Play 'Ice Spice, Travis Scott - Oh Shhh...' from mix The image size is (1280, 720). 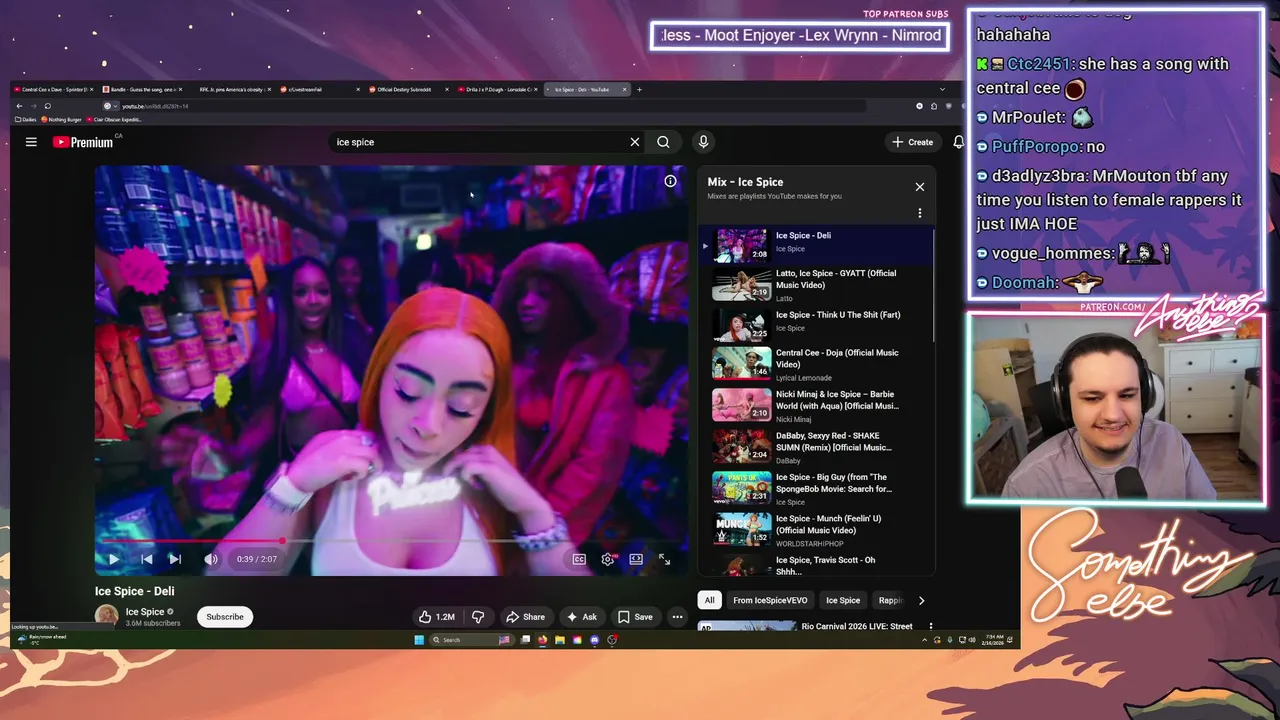pos(815,565)
